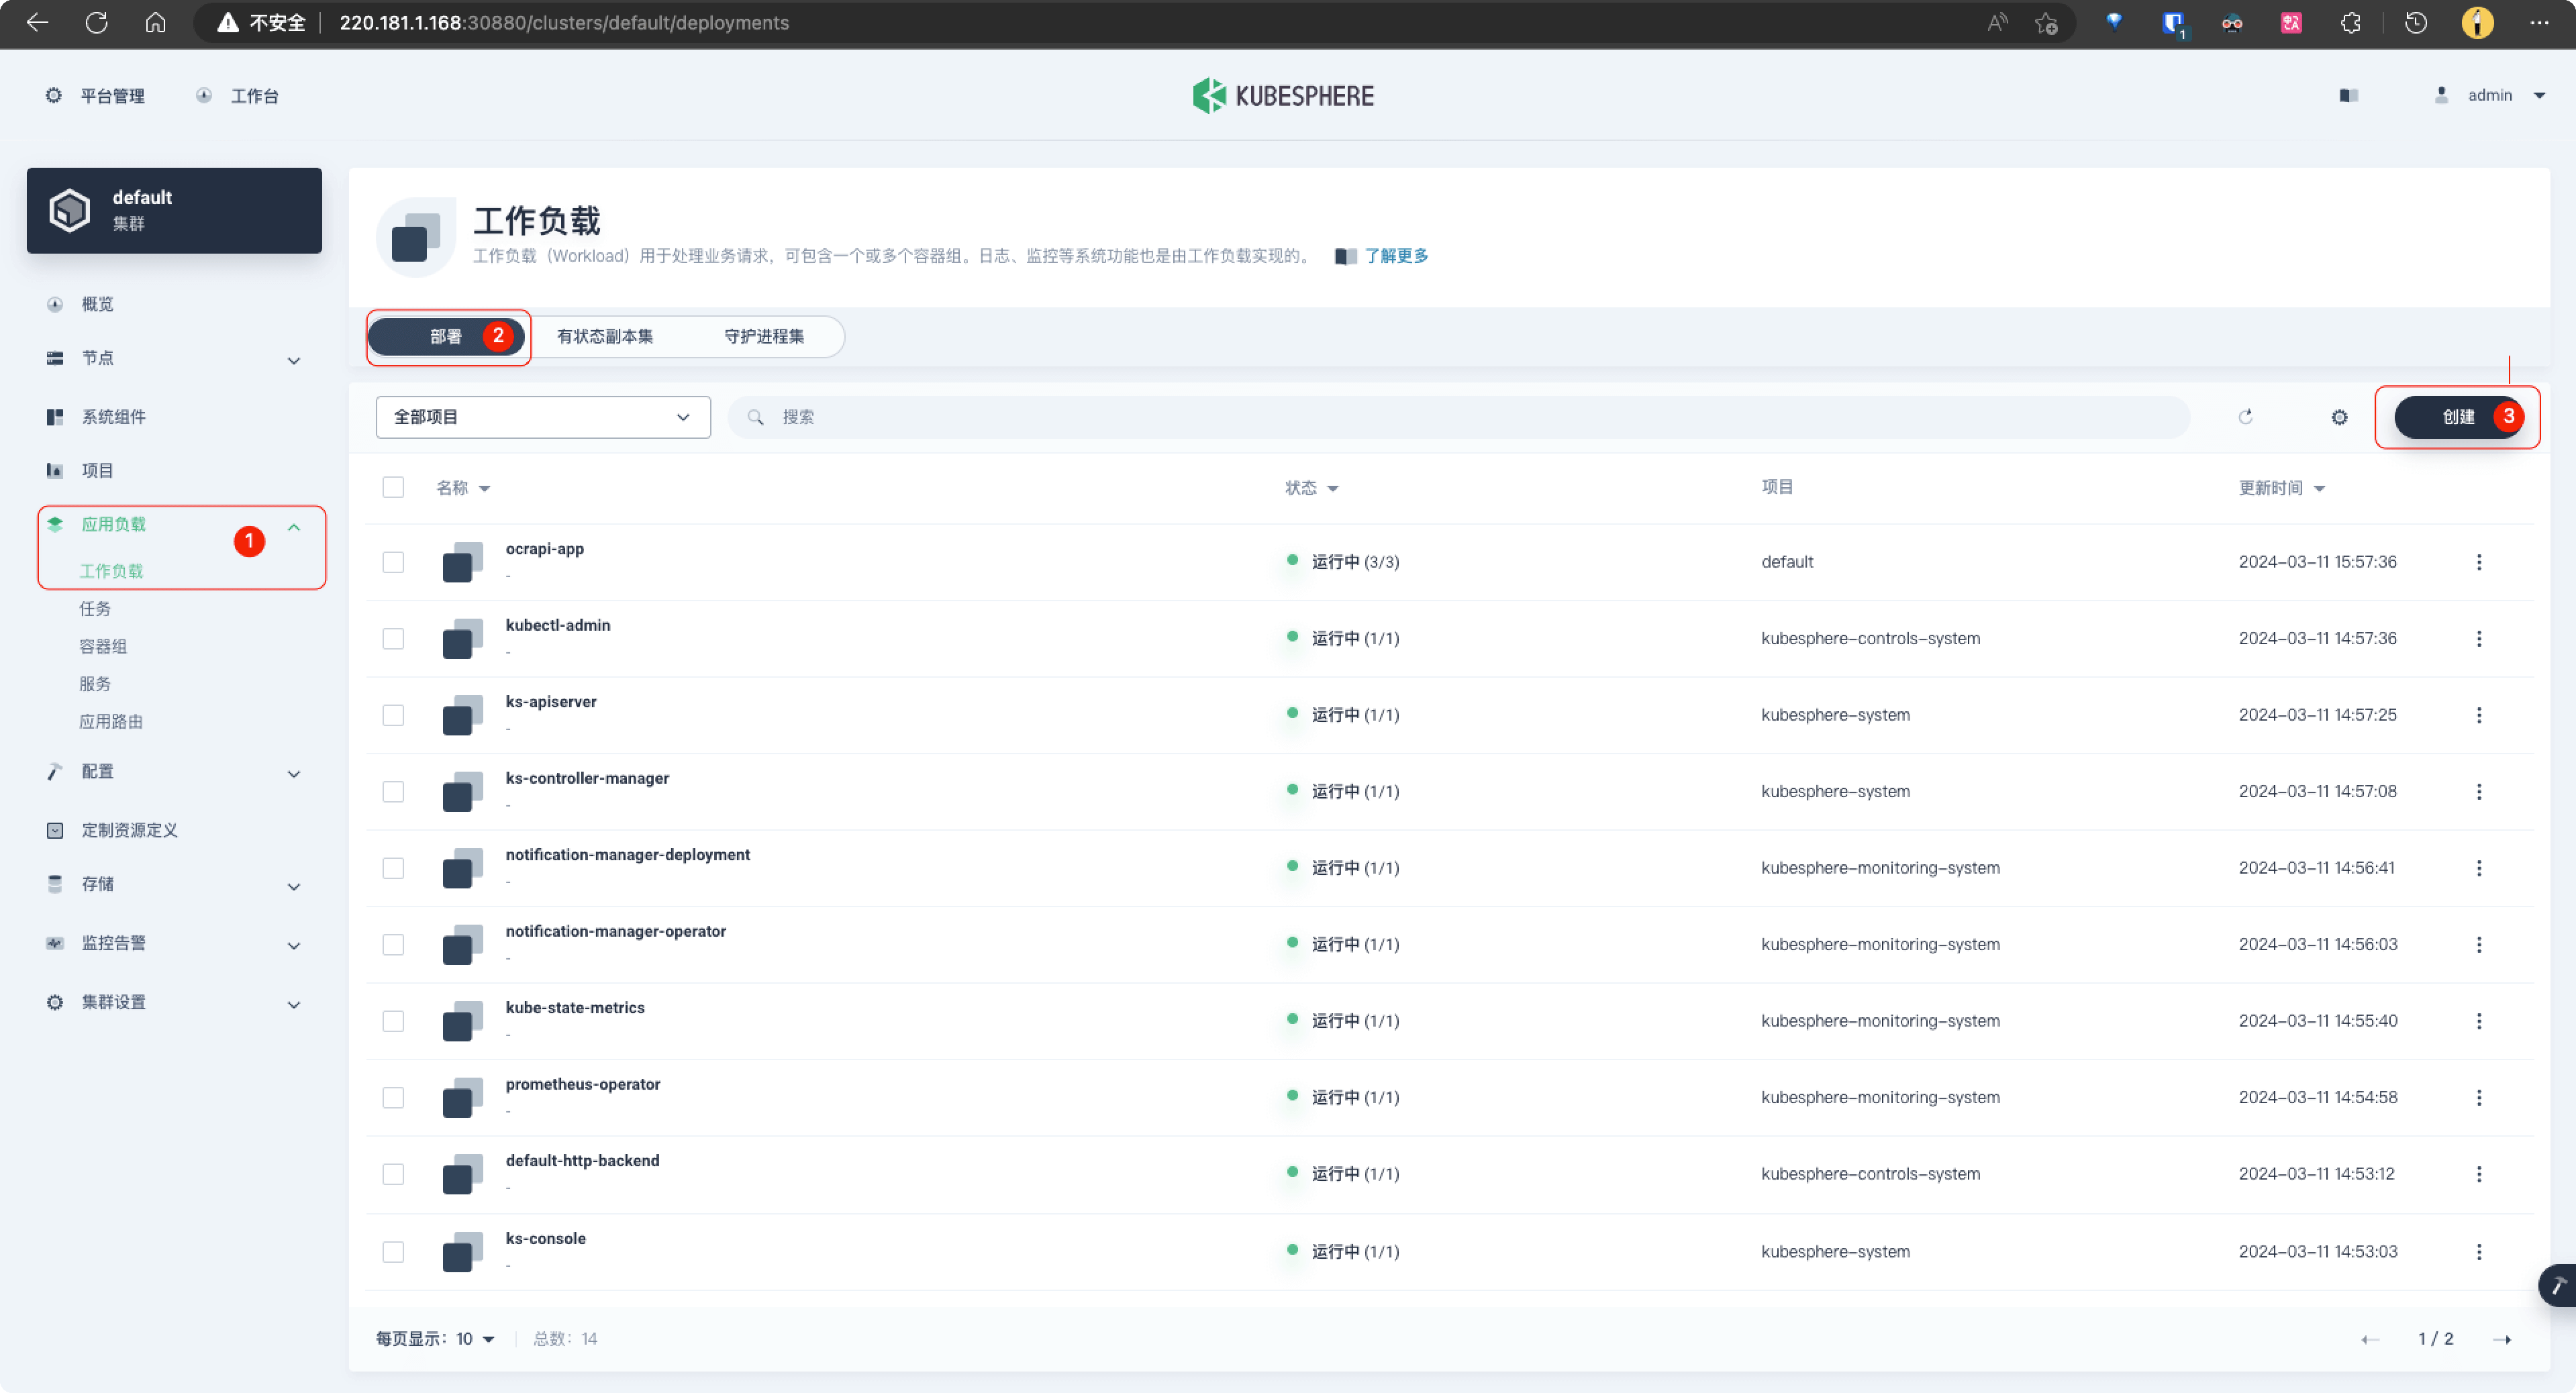Click the 创建 button
The image size is (2576, 1393).
pyautogui.click(x=2458, y=417)
